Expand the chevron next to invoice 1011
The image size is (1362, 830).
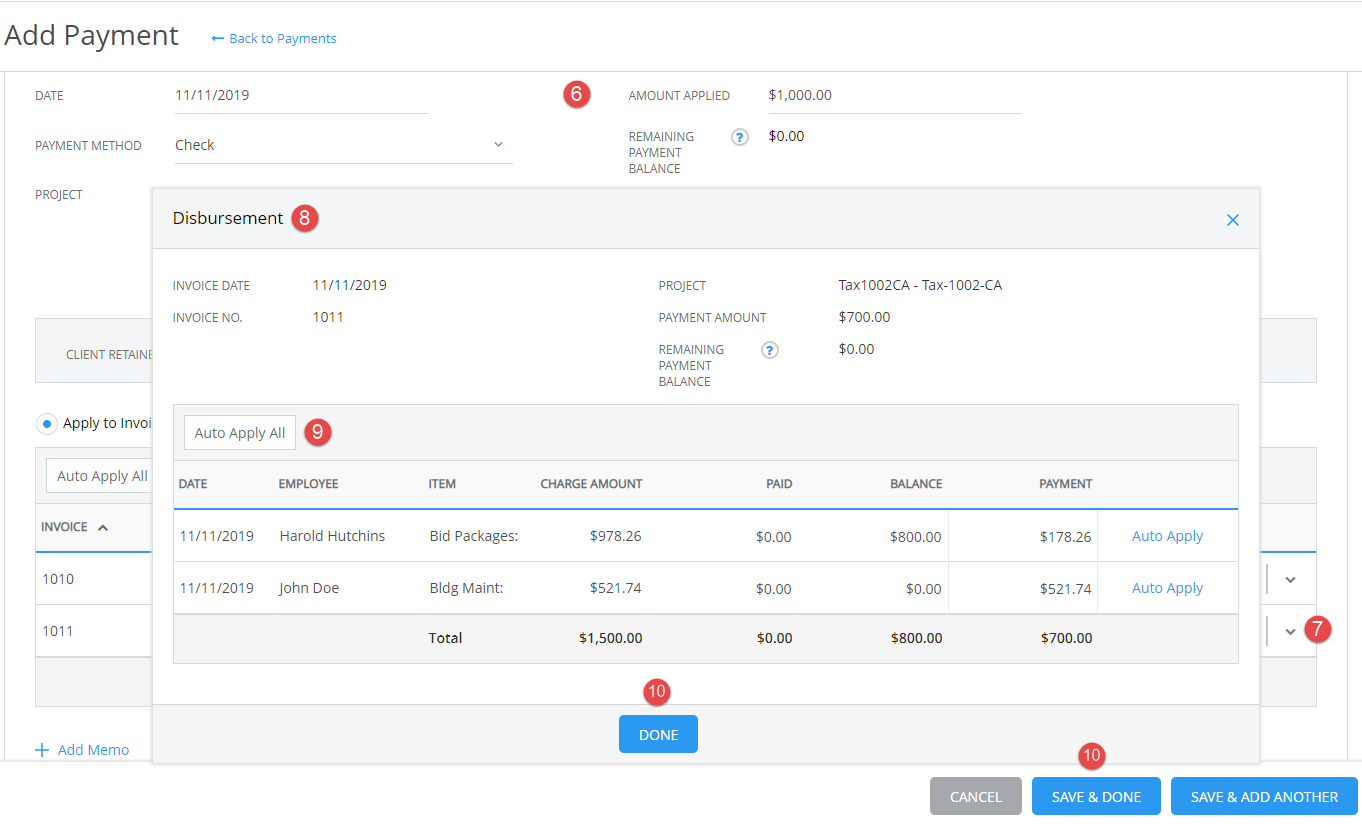(1290, 630)
